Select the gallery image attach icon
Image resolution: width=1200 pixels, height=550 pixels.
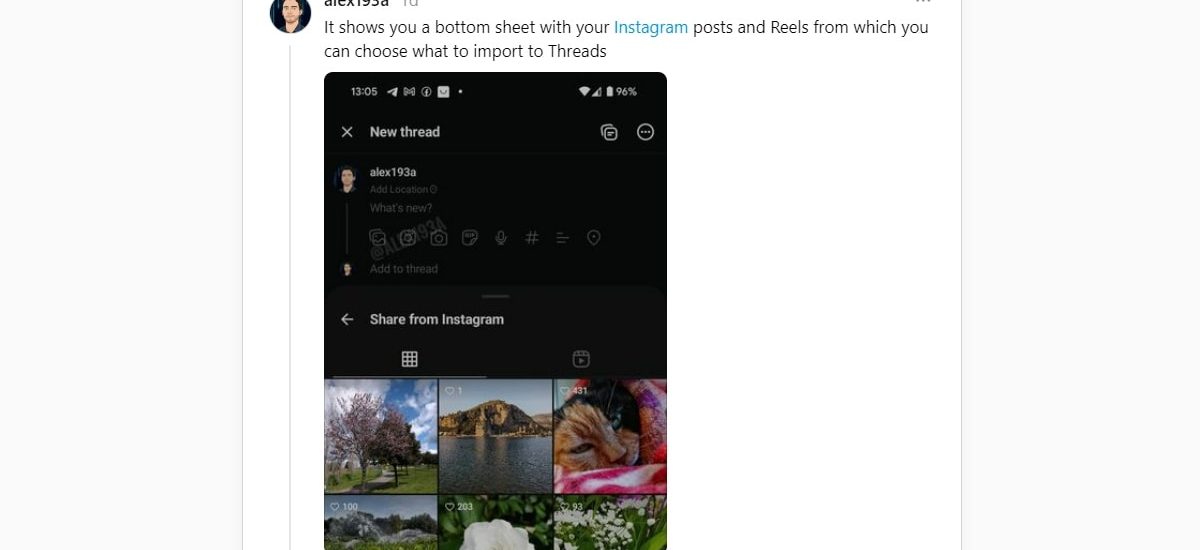tap(378, 238)
